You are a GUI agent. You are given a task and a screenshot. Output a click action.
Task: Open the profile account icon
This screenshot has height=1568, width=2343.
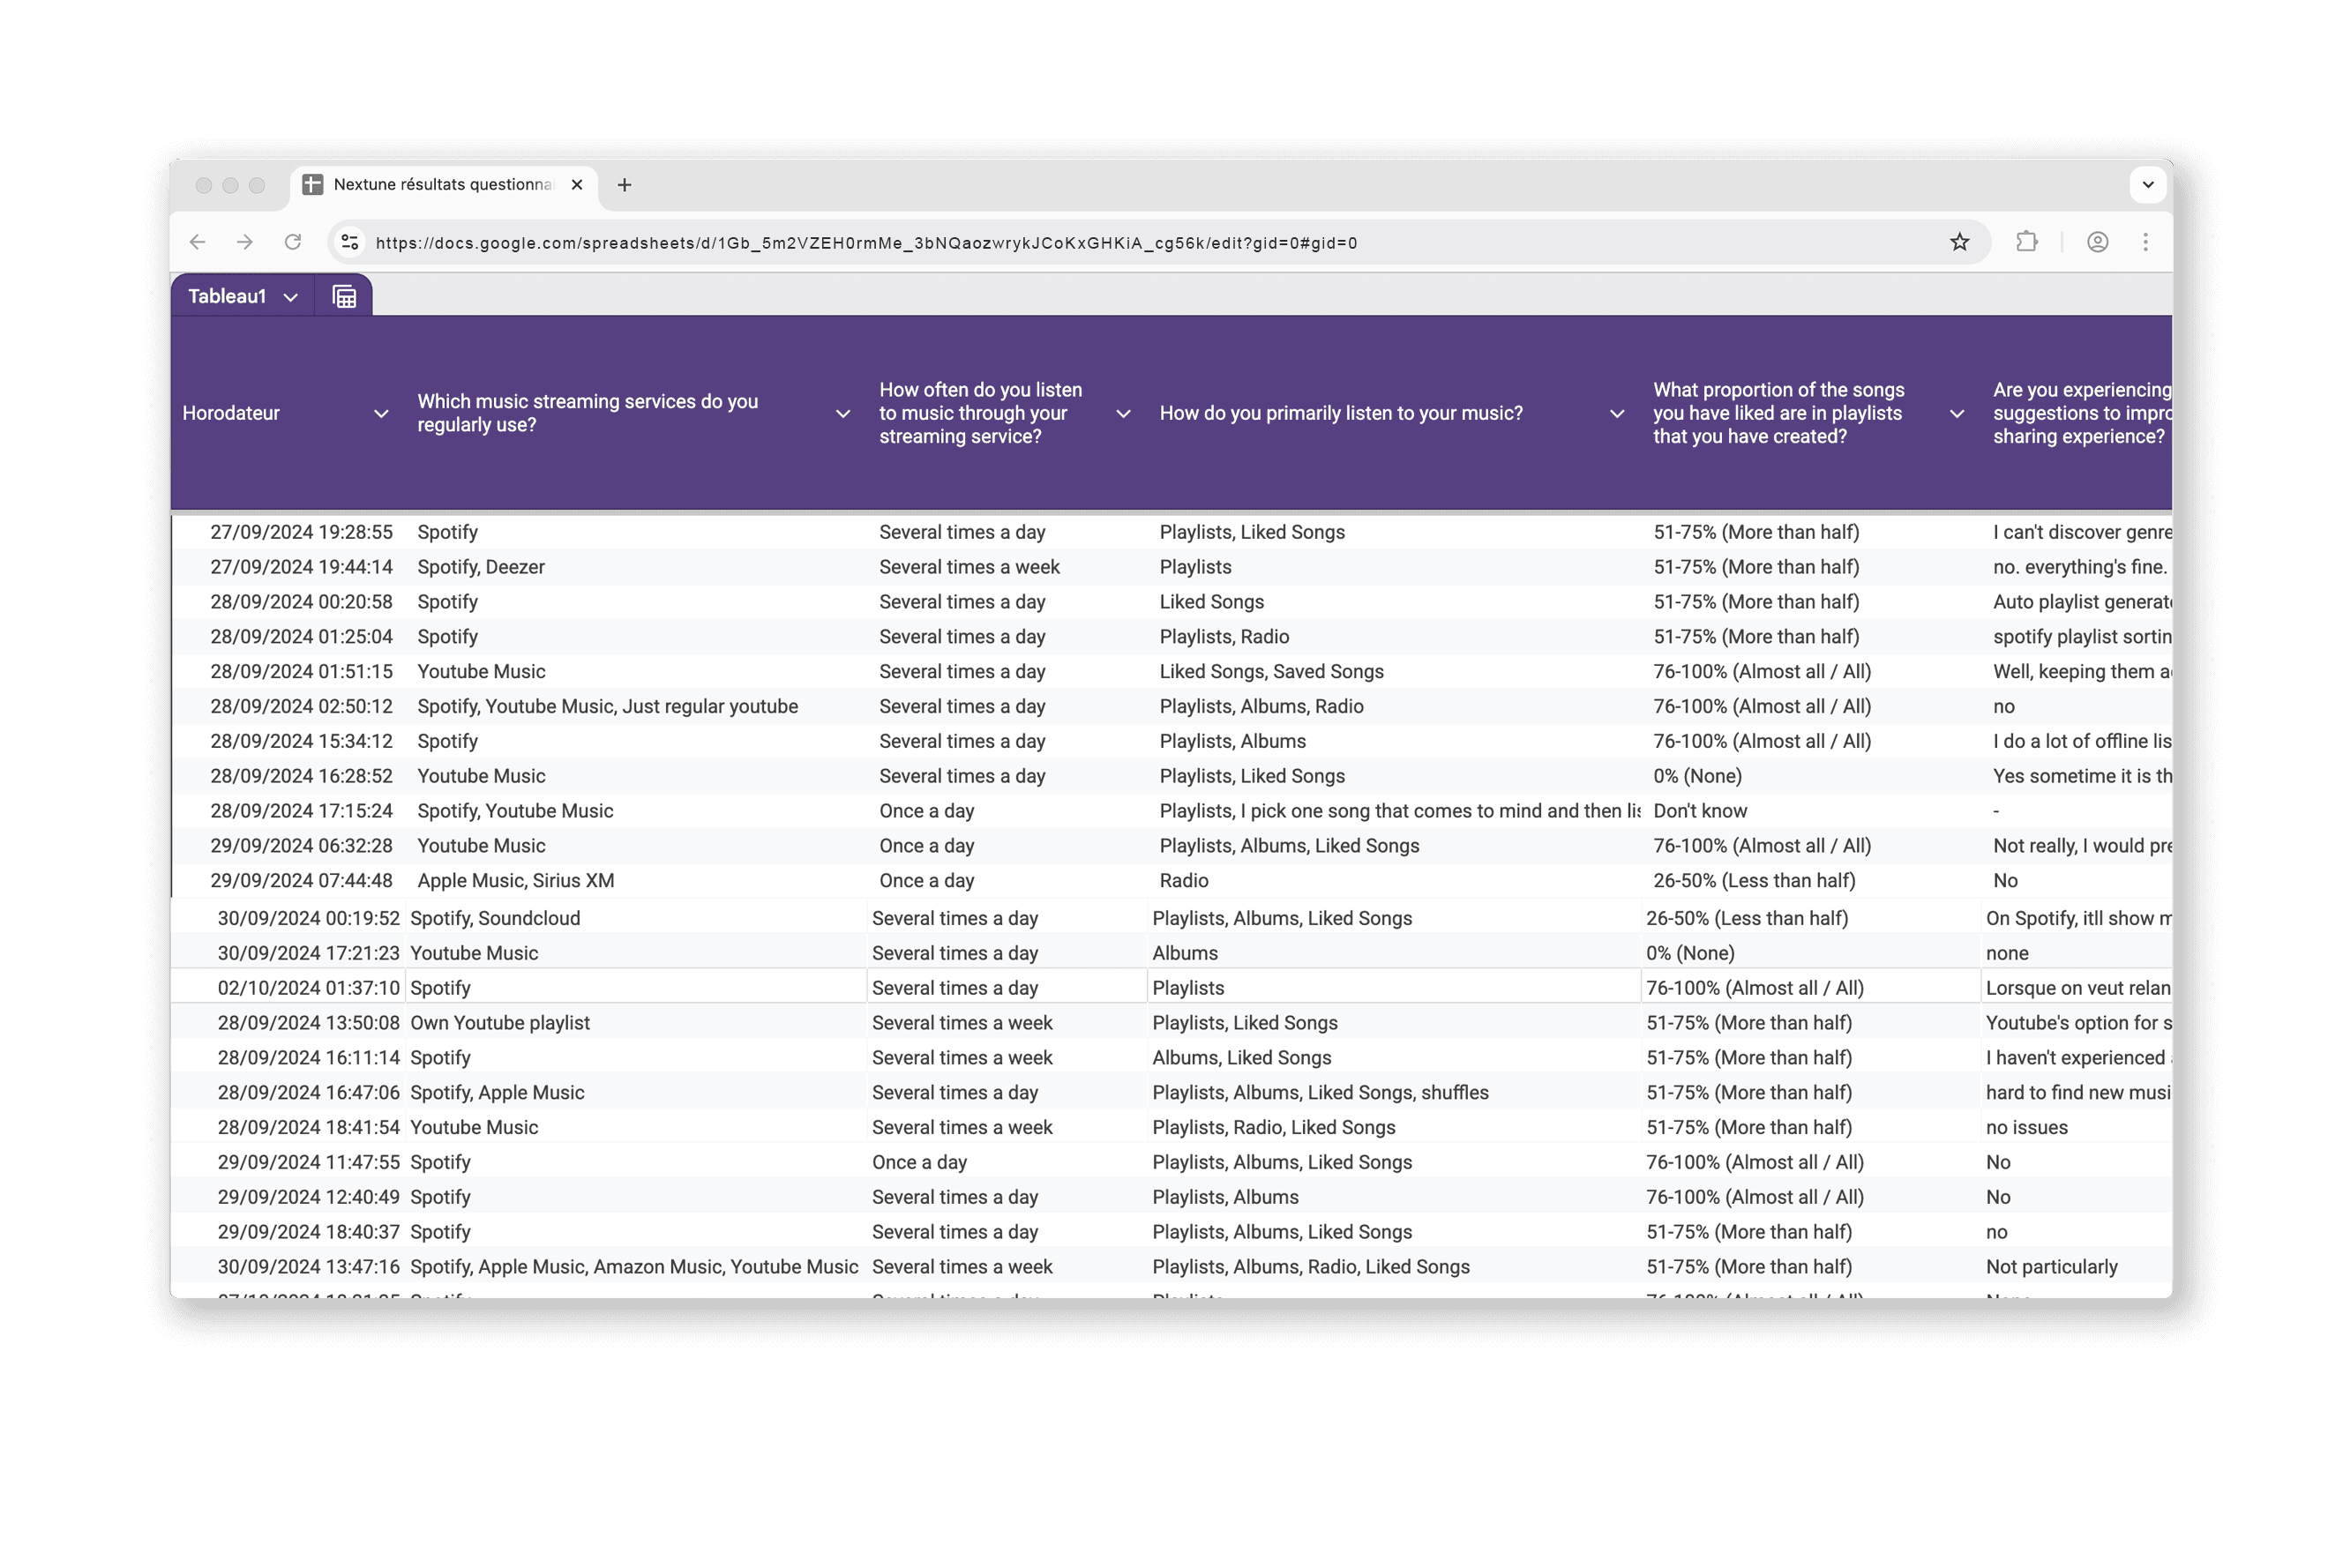tap(2097, 242)
